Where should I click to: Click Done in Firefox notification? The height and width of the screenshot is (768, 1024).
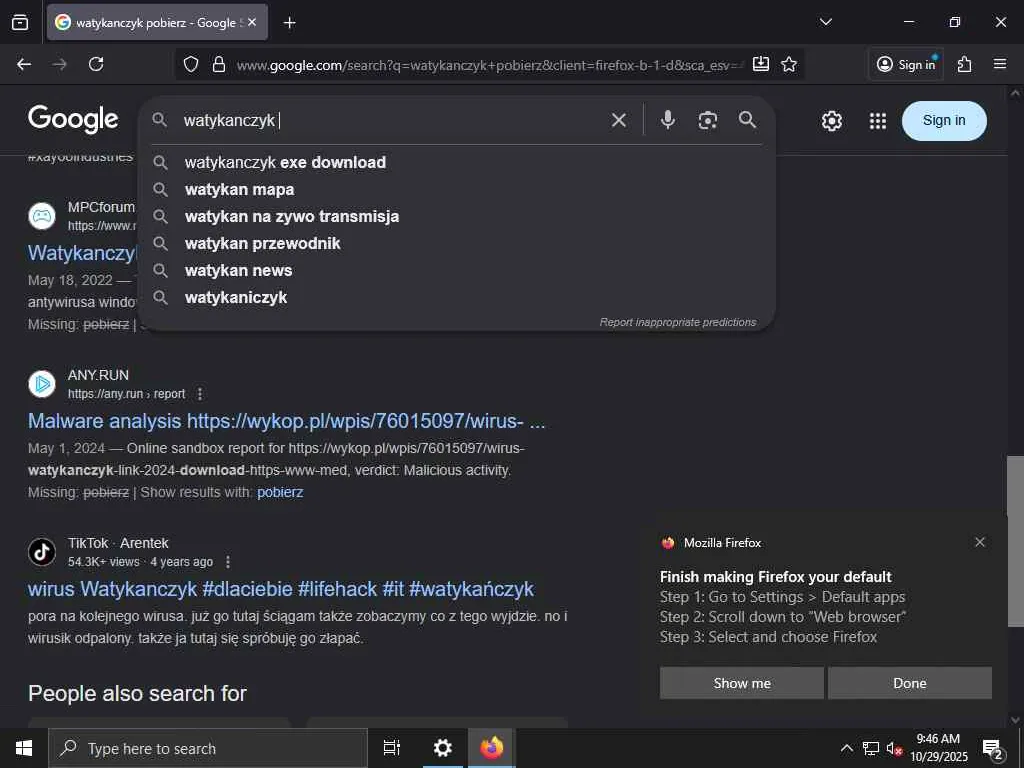tap(910, 683)
